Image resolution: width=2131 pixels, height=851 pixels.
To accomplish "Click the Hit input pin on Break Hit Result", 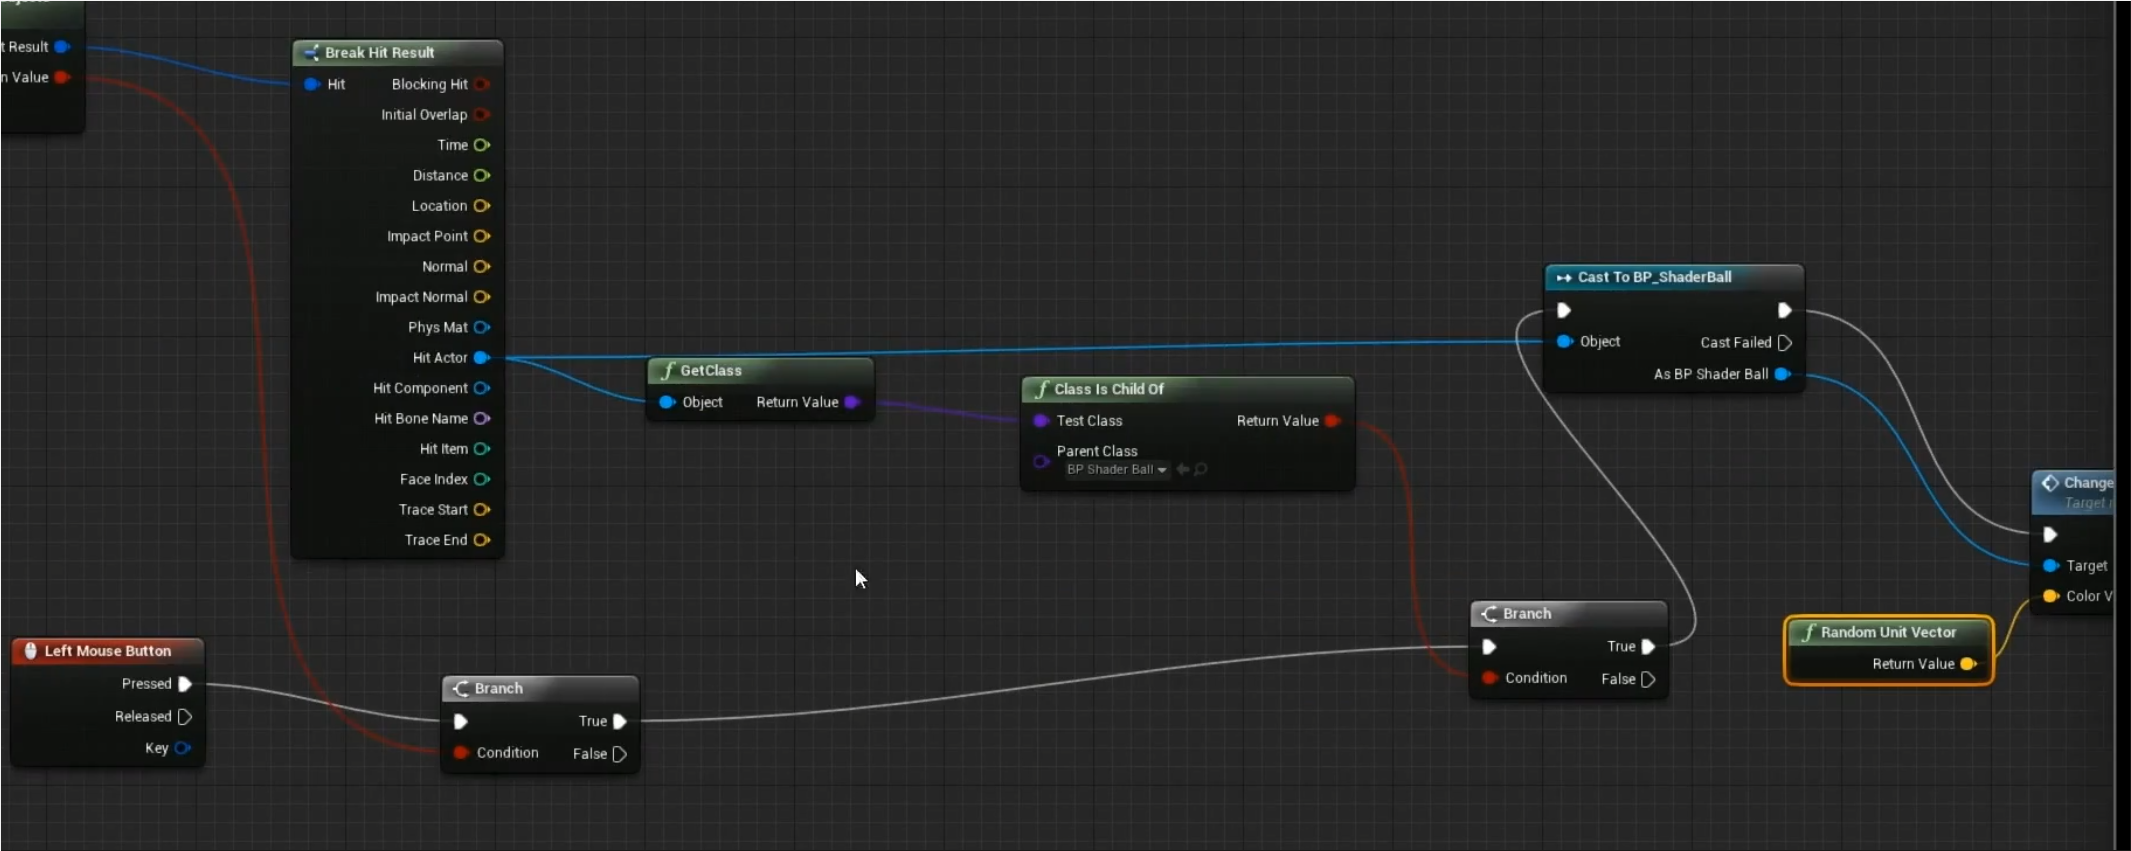I will pyautogui.click(x=312, y=84).
